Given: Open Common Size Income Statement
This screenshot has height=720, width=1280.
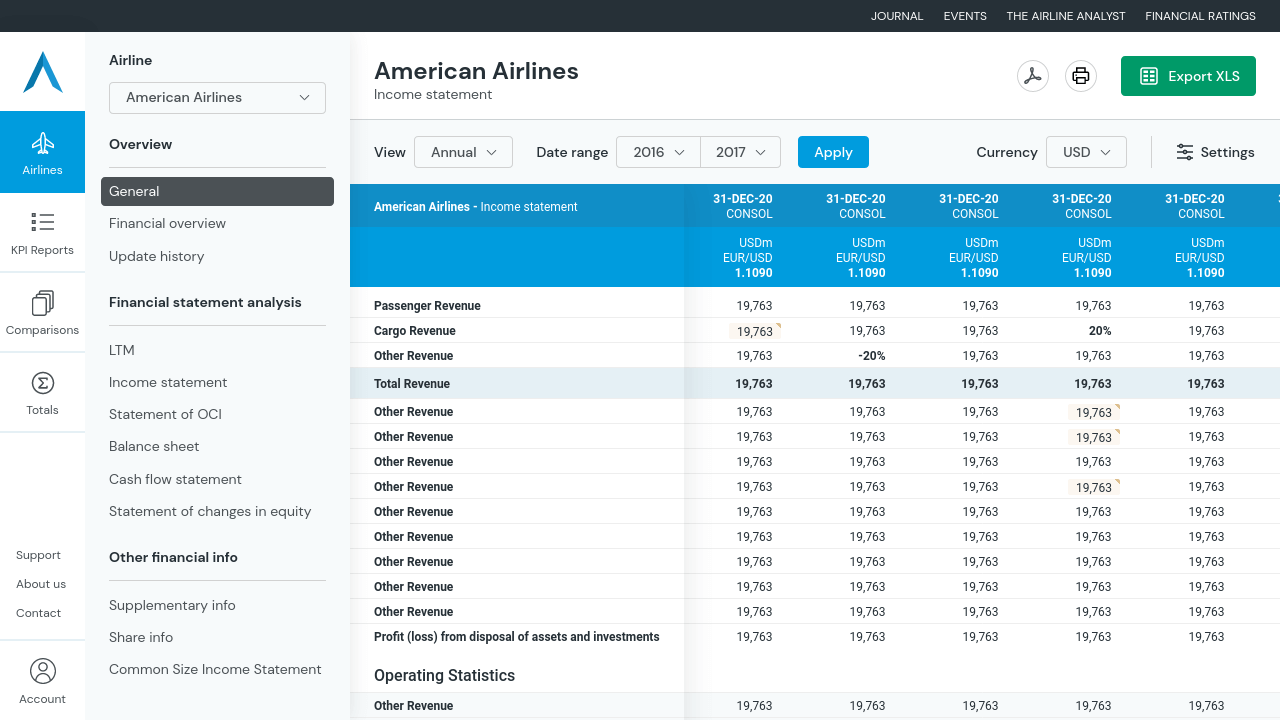Looking at the screenshot, I should coord(215,669).
